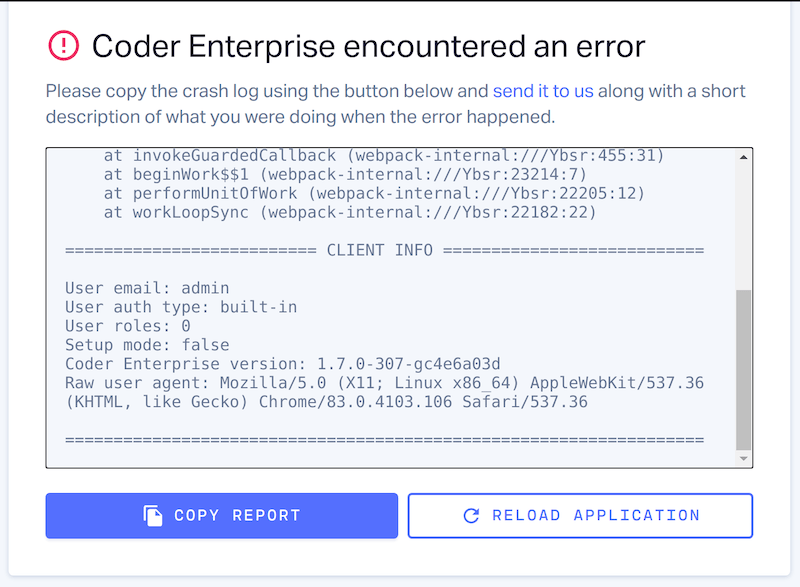Click the scrollbar down arrow
Screen dimensions: 800x587
tap(741, 457)
